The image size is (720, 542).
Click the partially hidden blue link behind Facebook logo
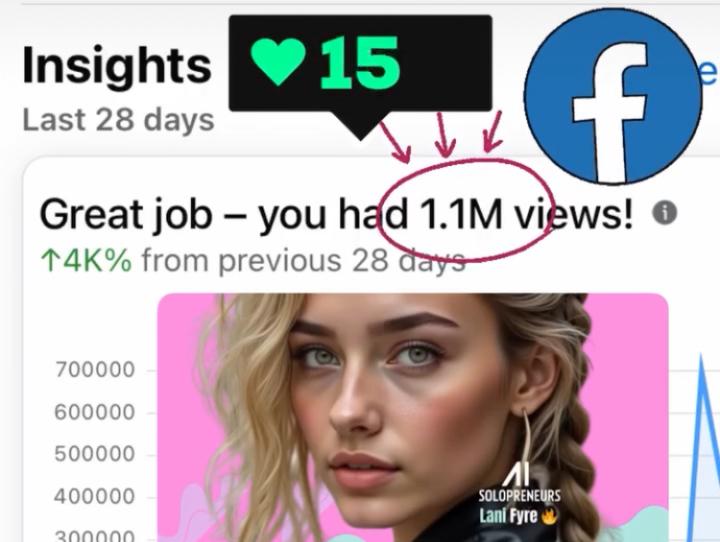point(708,72)
